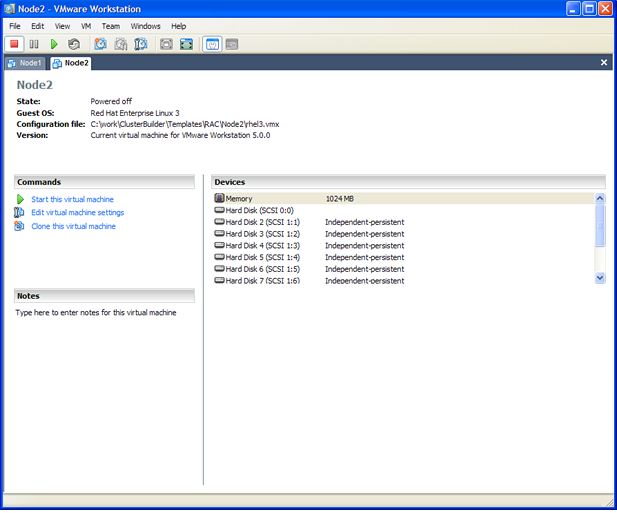Minimize the VMware Workstation window
The width and height of the screenshot is (617, 513).
pos(573,9)
